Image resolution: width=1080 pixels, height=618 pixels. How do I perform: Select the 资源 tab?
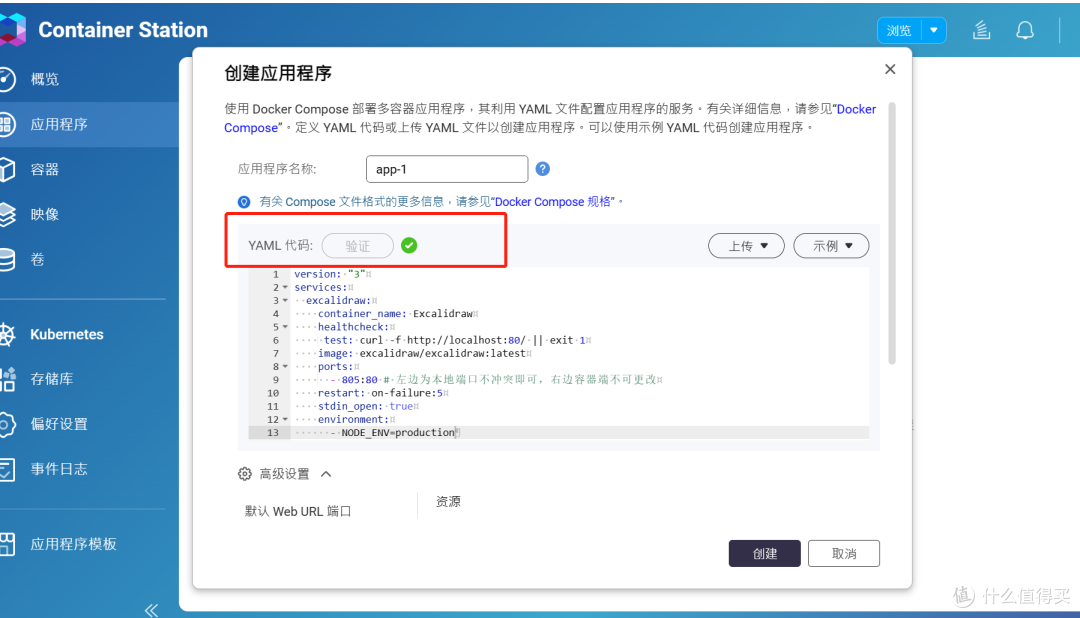click(x=448, y=502)
